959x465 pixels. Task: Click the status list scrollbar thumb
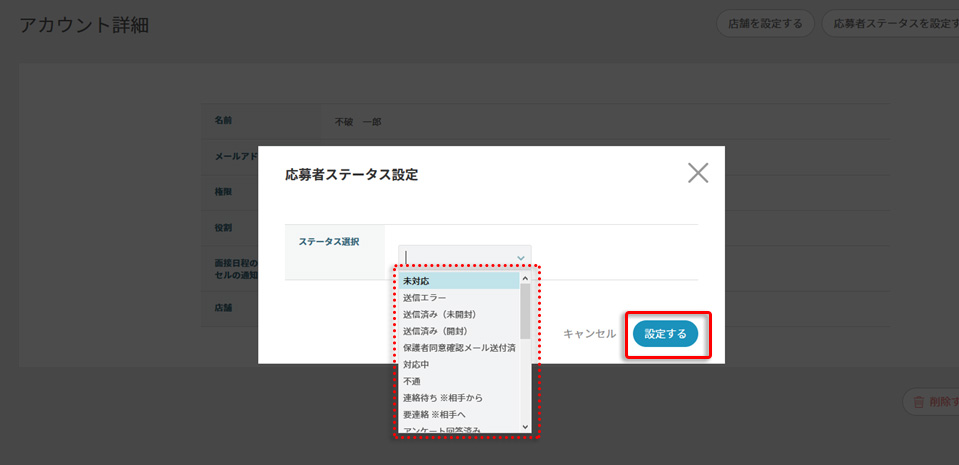point(526,312)
